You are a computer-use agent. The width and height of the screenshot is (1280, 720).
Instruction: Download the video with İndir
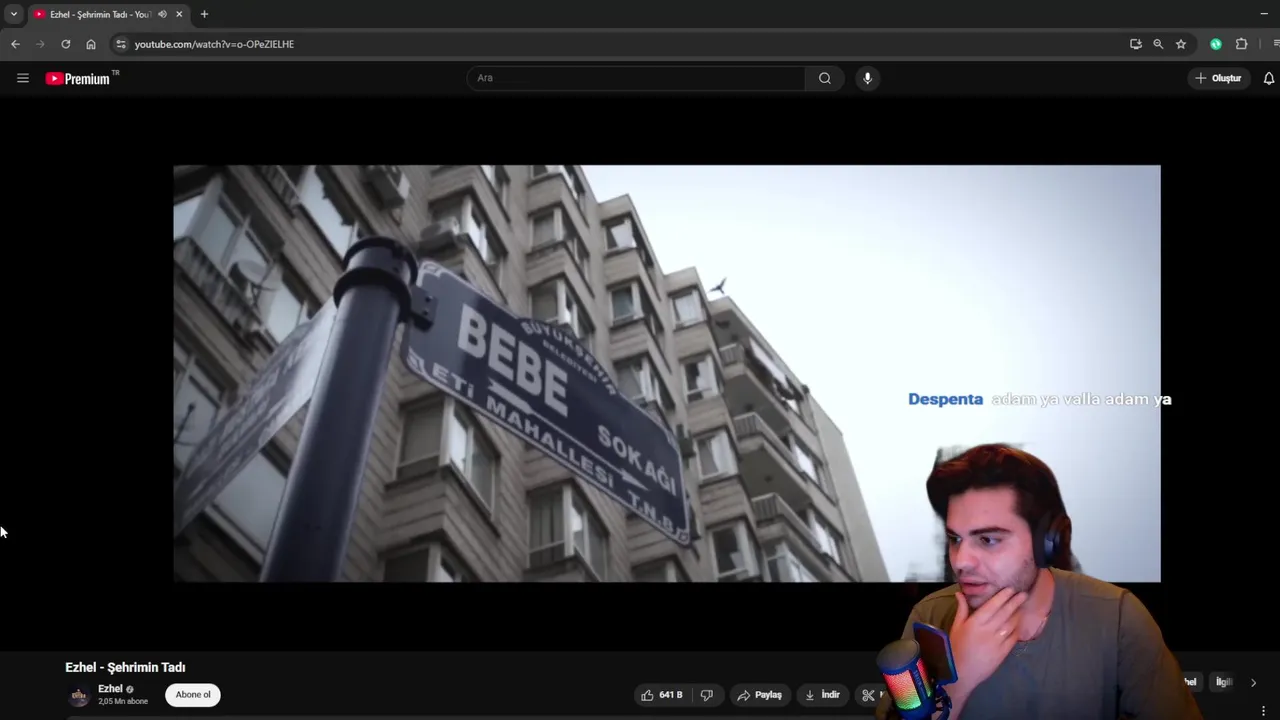click(x=823, y=695)
